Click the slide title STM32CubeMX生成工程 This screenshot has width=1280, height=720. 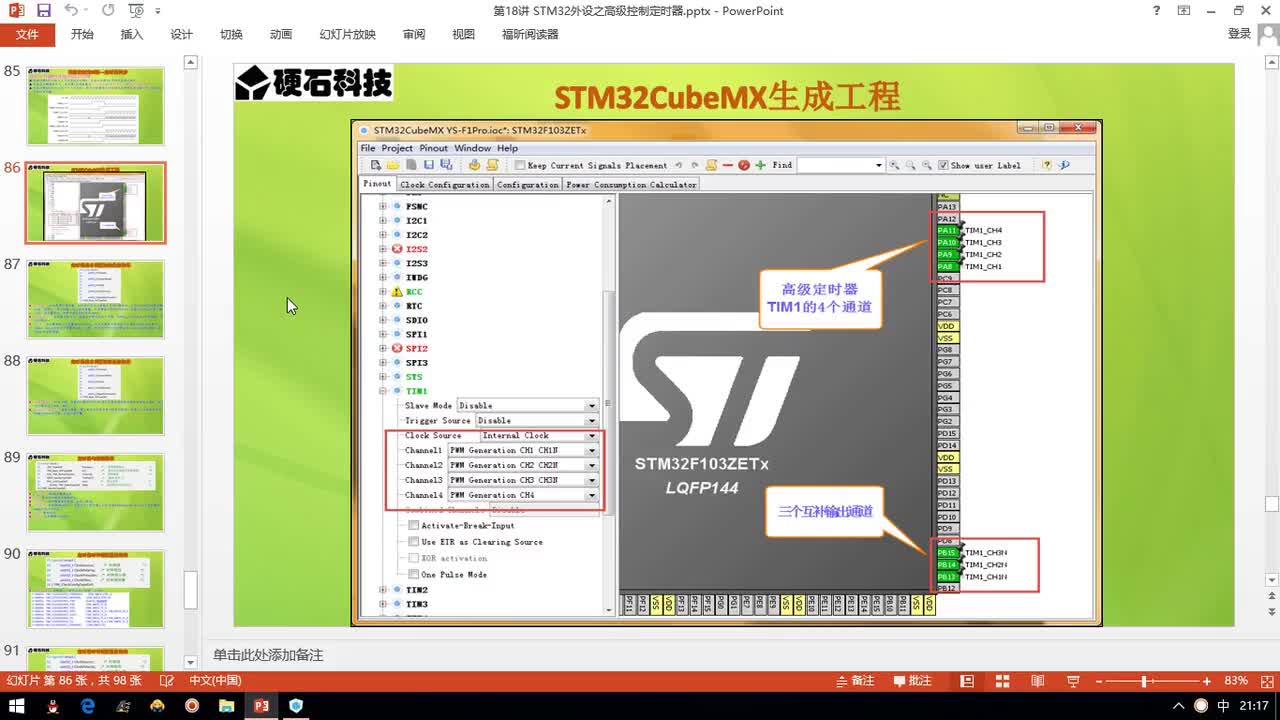click(727, 96)
